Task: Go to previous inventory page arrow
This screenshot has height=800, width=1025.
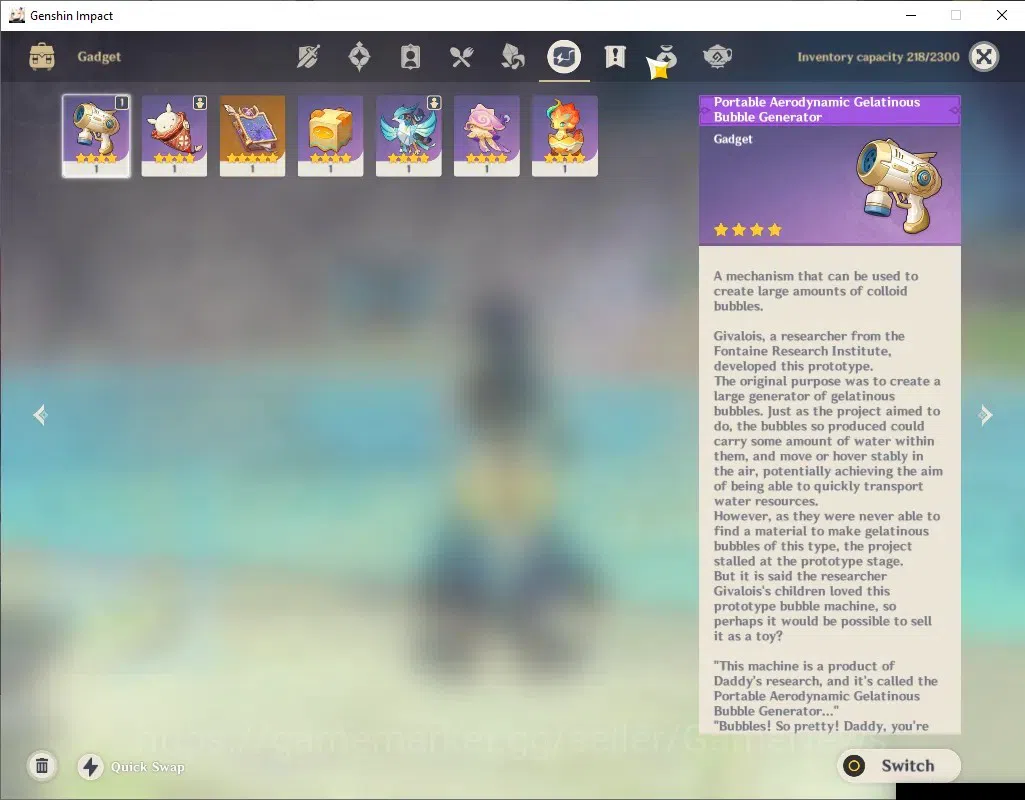Action: point(41,415)
